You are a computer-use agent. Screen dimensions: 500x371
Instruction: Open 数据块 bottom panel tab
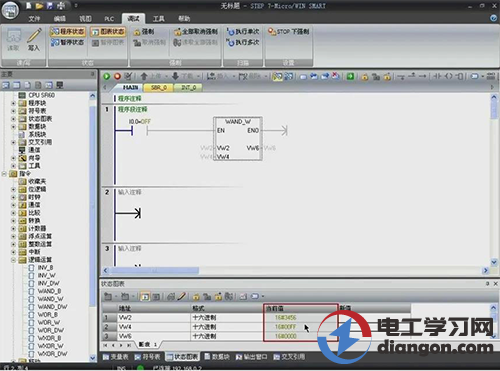click(x=217, y=357)
